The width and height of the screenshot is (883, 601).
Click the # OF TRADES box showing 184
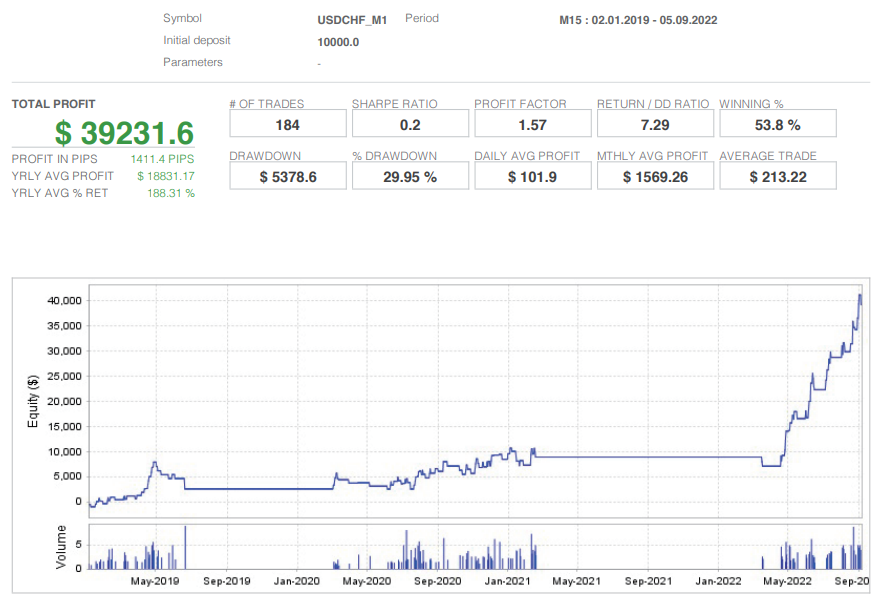pos(288,123)
